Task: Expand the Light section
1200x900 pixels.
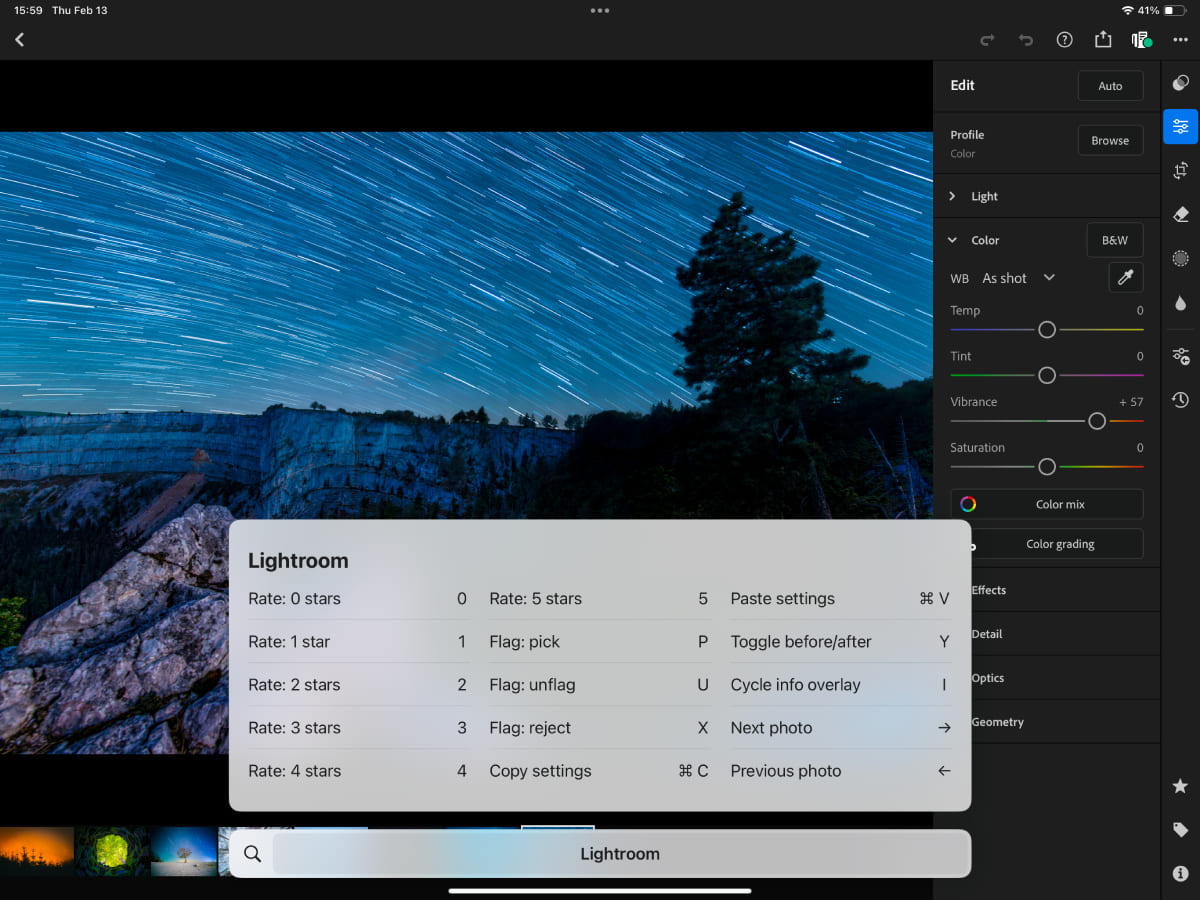Action: coord(1046,196)
